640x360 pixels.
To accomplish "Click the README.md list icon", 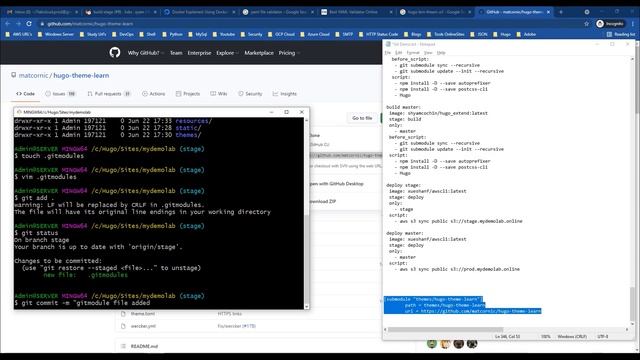I will (123, 346).
